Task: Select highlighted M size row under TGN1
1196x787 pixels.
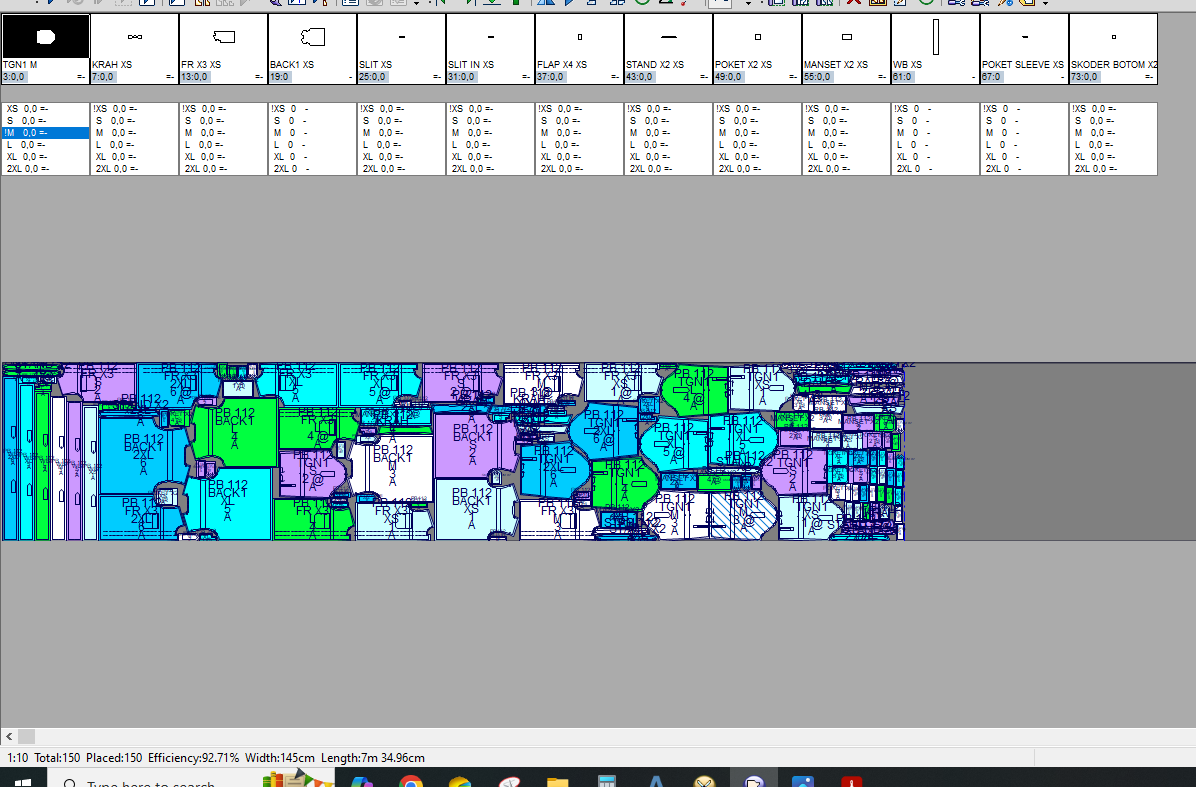Action: point(46,132)
